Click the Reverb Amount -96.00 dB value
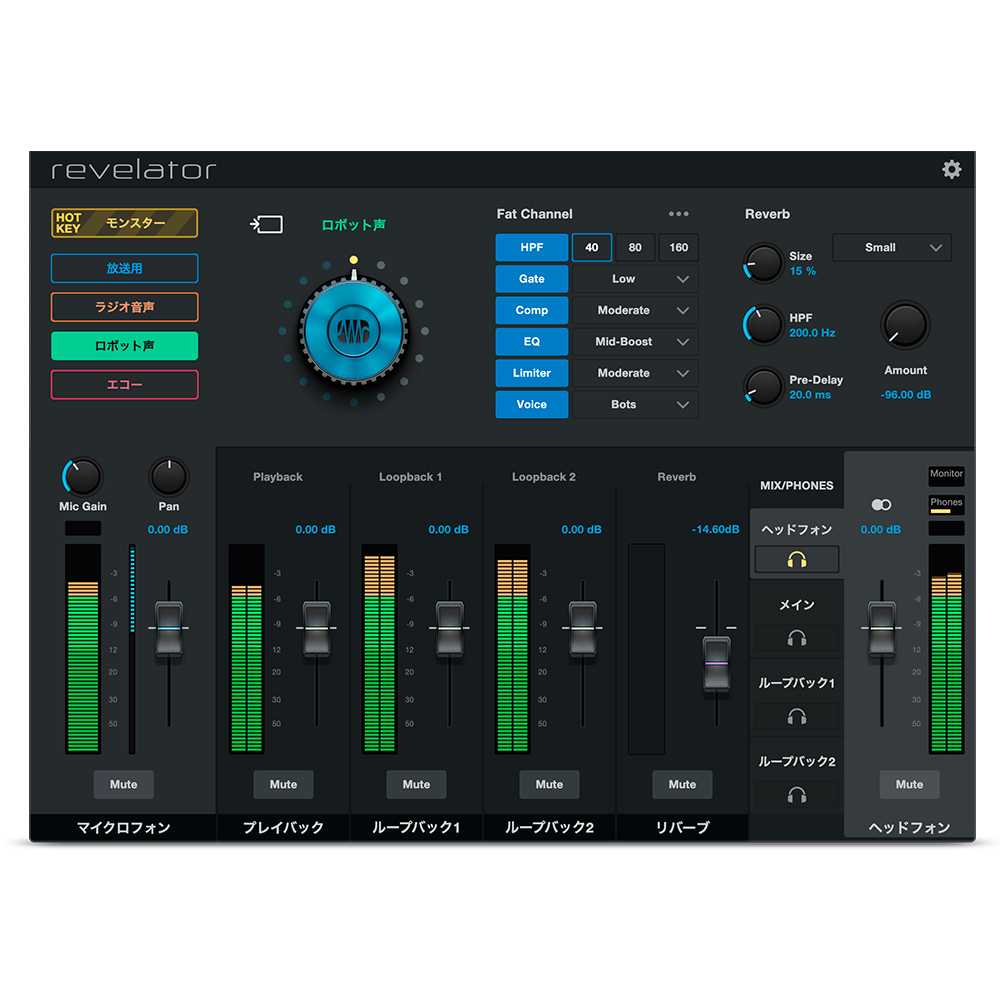The height and width of the screenshot is (1000, 1000). tap(906, 395)
